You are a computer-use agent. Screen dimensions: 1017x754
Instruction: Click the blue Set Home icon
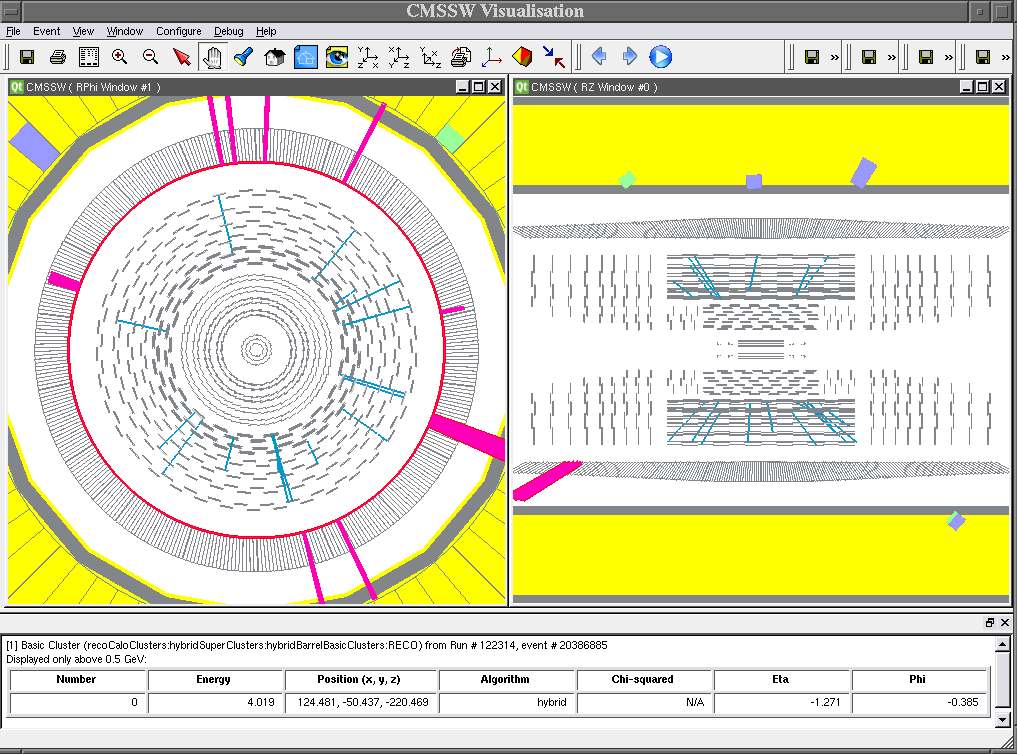point(305,57)
